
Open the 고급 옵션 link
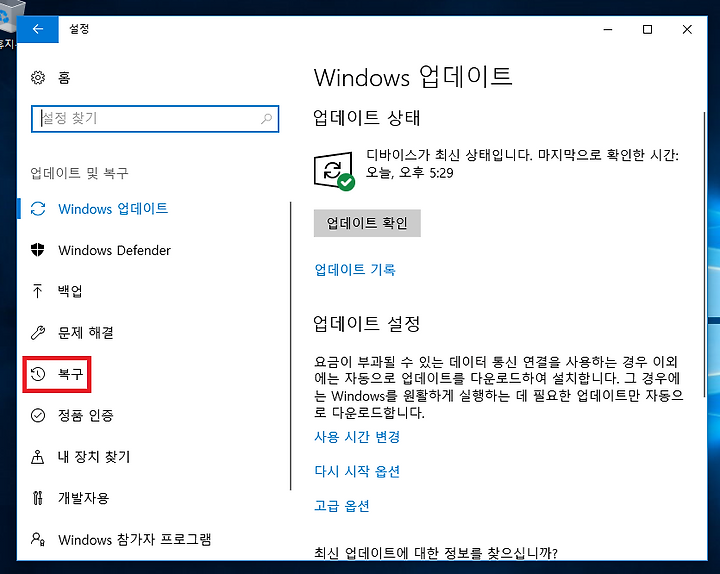[342, 506]
